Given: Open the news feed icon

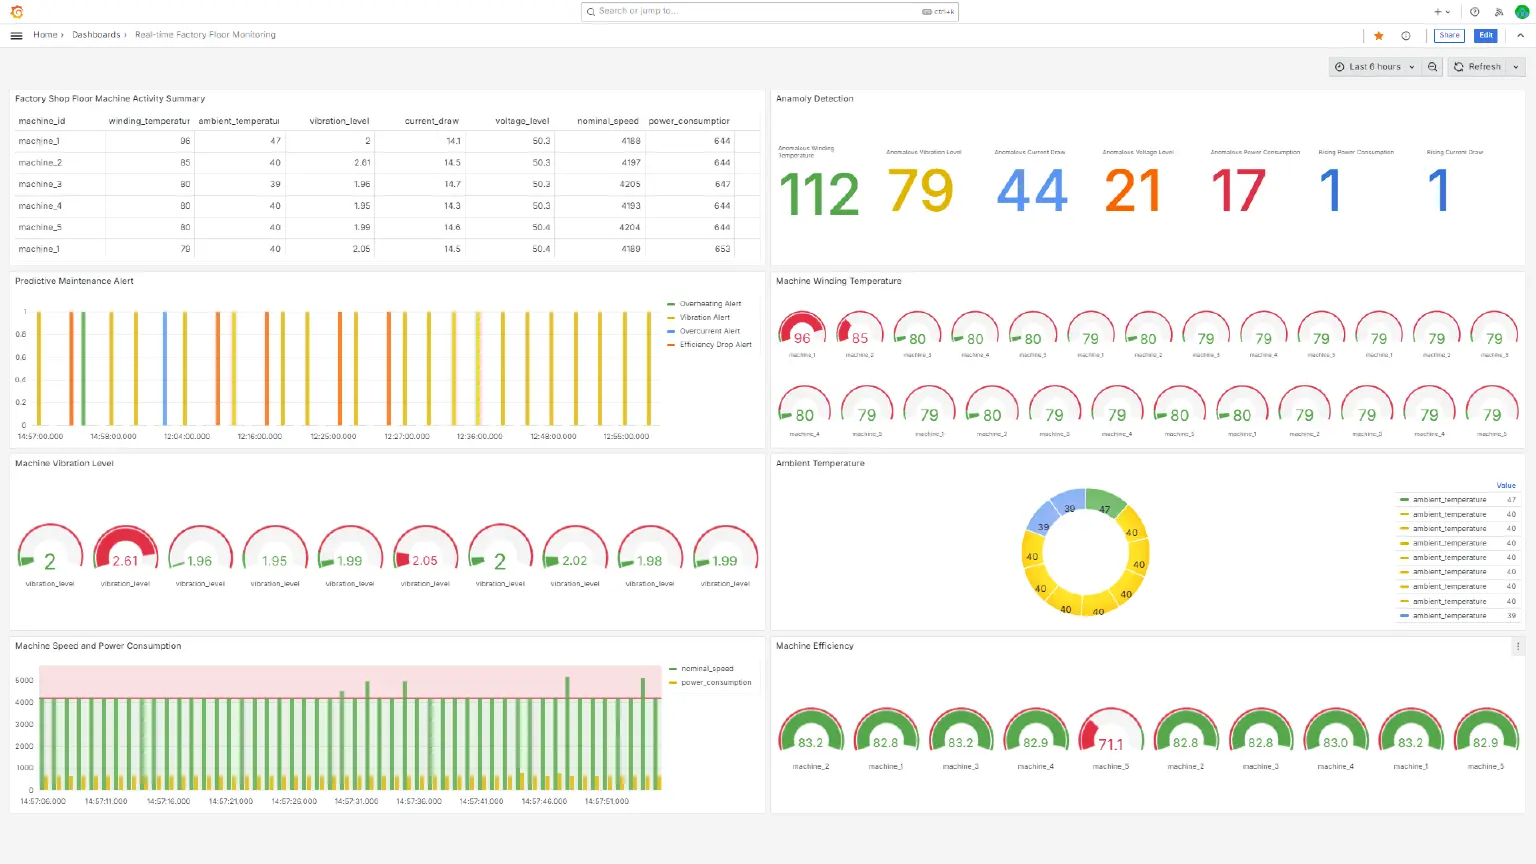Looking at the screenshot, I should click(x=1498, y=12).
